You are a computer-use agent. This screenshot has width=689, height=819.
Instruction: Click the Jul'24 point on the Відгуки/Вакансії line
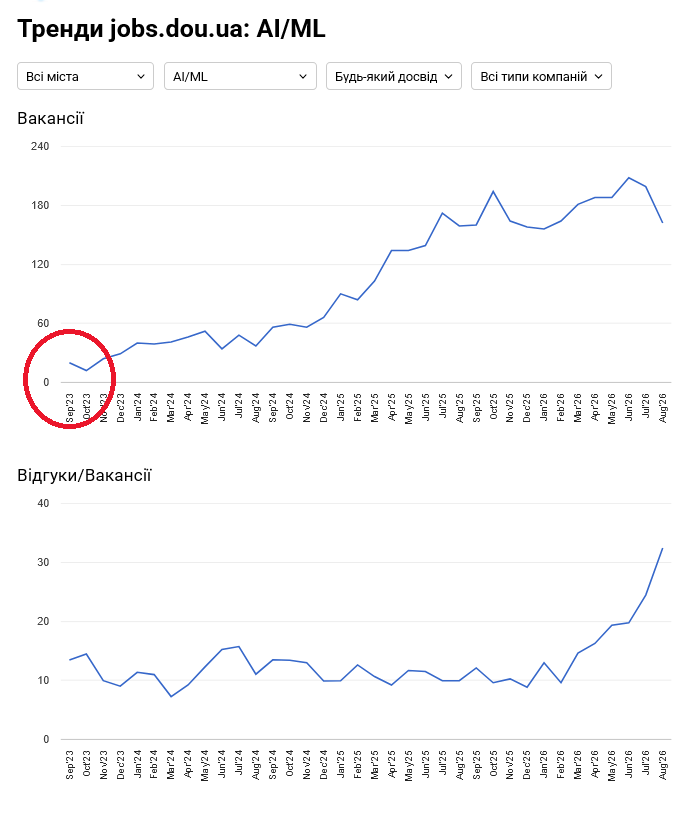pos(239,647)
